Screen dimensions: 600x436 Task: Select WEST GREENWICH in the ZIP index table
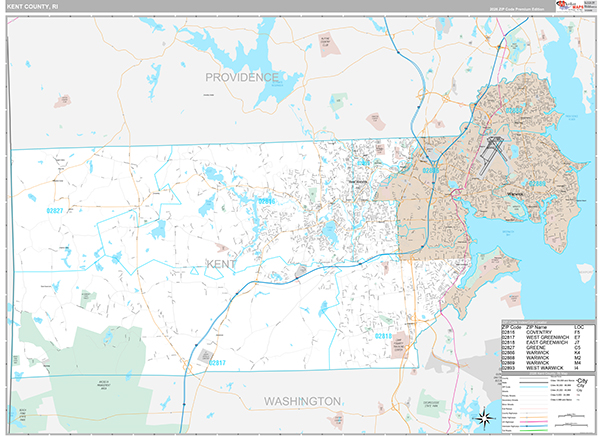coord(548,337)
